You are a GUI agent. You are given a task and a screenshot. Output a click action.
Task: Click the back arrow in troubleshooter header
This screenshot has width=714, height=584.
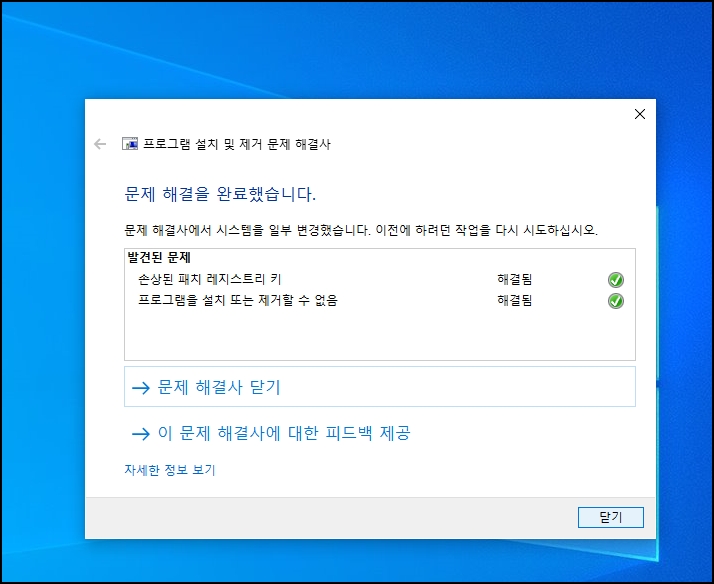coord(100,144)
